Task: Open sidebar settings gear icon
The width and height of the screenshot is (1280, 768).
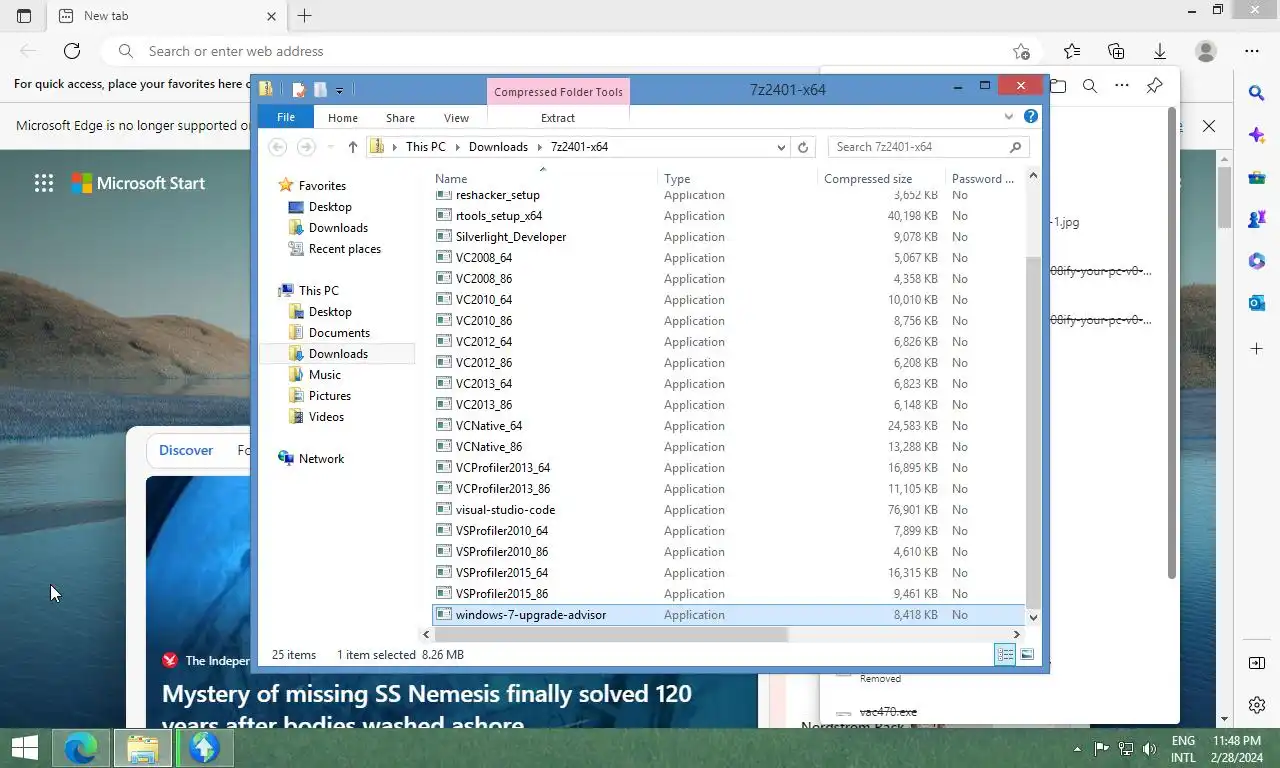Action: click(x=1257, y=705)
